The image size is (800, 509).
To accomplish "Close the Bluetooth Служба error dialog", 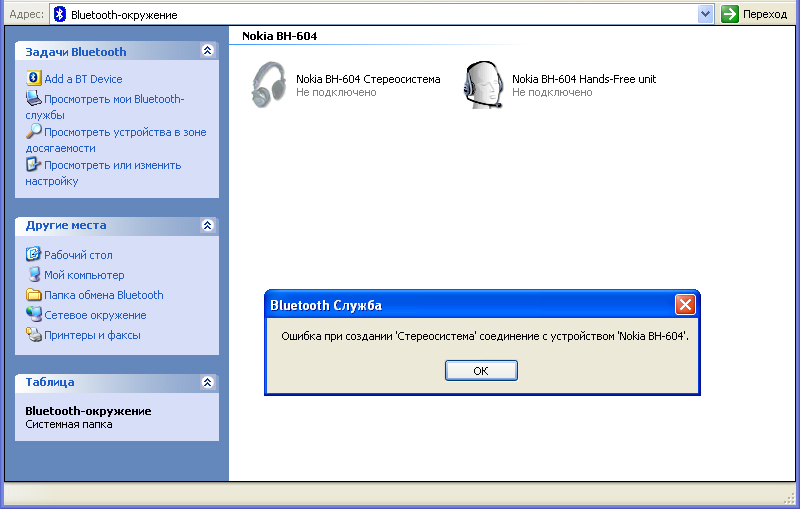I will (x=685, y=305).
